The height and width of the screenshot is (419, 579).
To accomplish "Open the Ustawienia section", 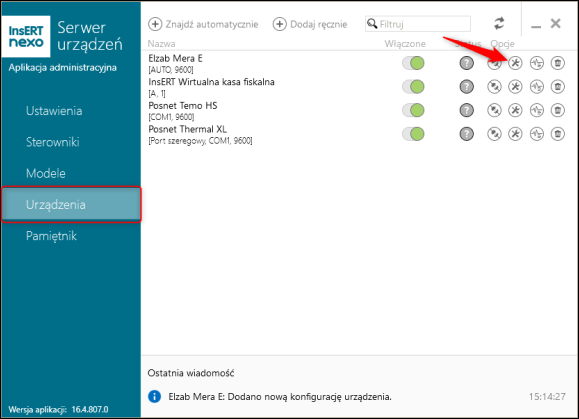I will coord(54,111).
